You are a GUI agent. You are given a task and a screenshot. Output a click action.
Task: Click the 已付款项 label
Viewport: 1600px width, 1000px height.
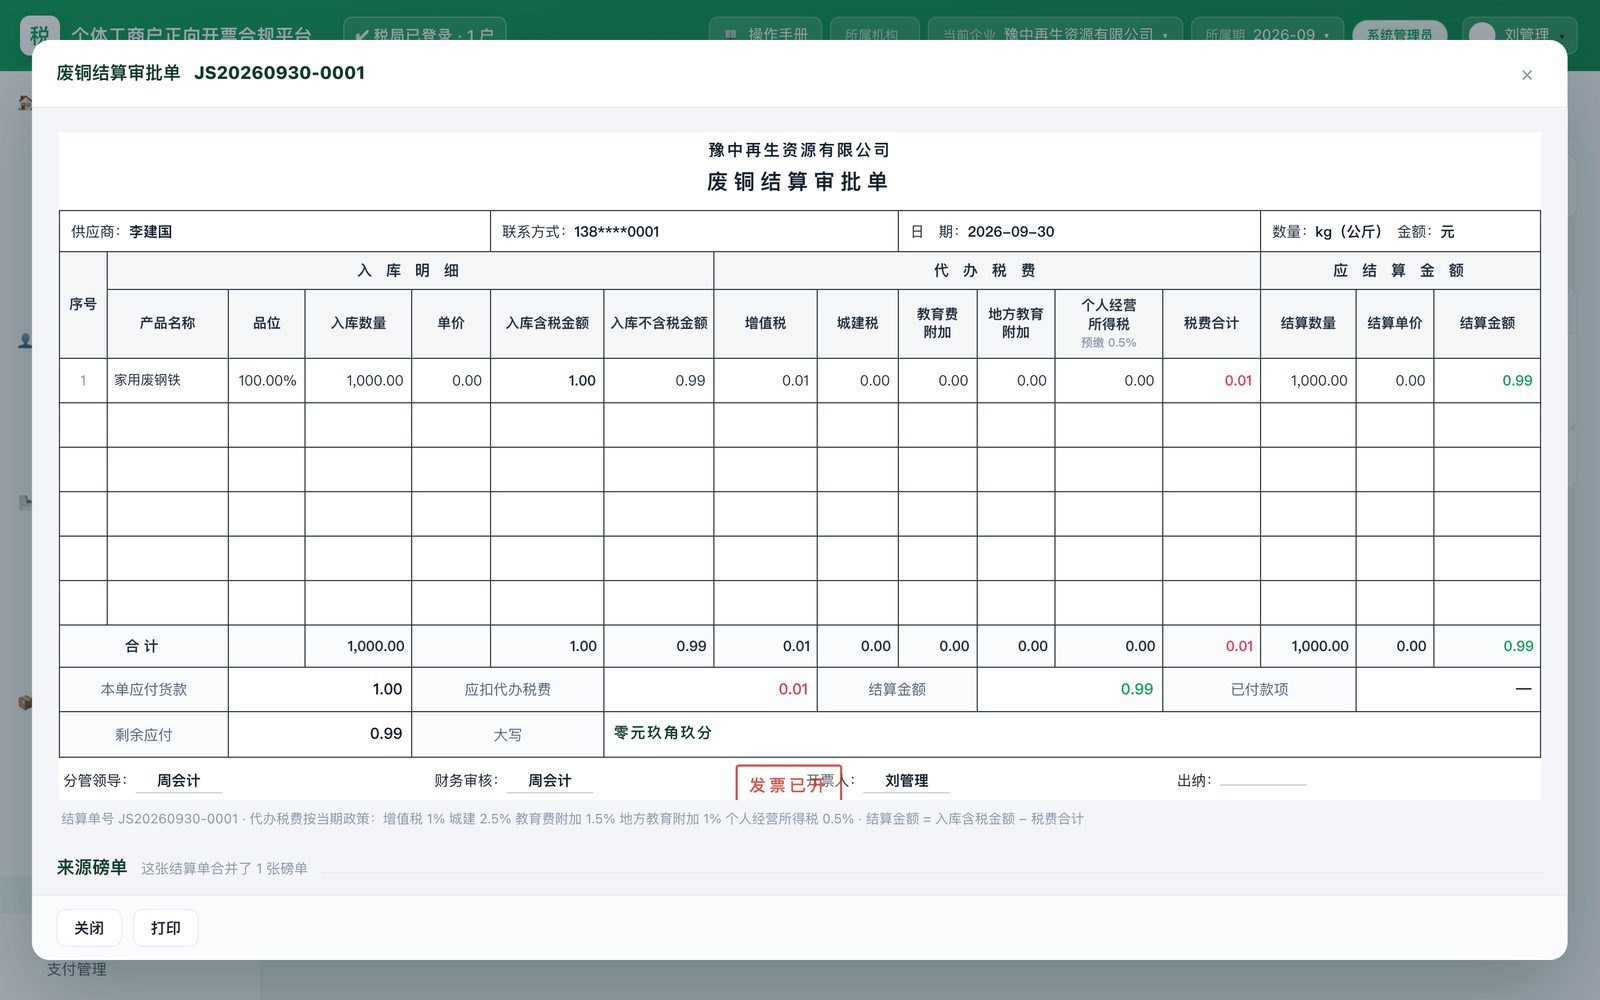tap(1260, 690)
